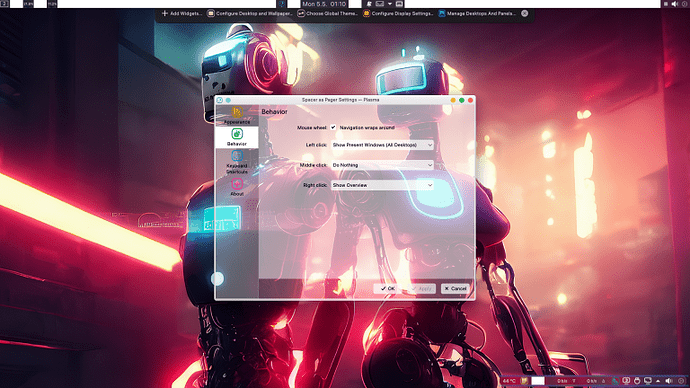Screen dimensions: 690x388
Task: Select the Behavior sidebar icon
Action: (x=237, y=134)
